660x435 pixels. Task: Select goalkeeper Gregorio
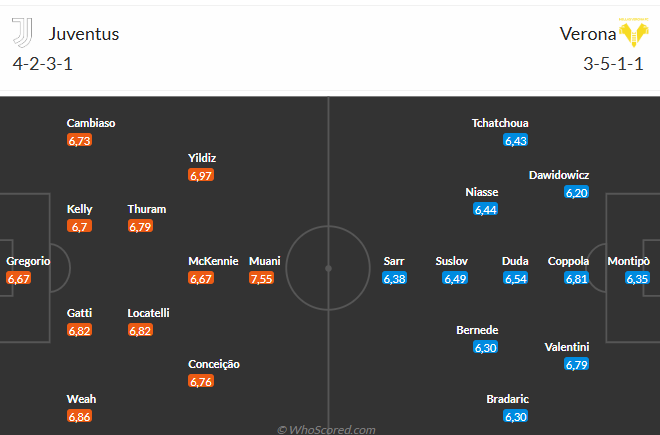(28, 261)
